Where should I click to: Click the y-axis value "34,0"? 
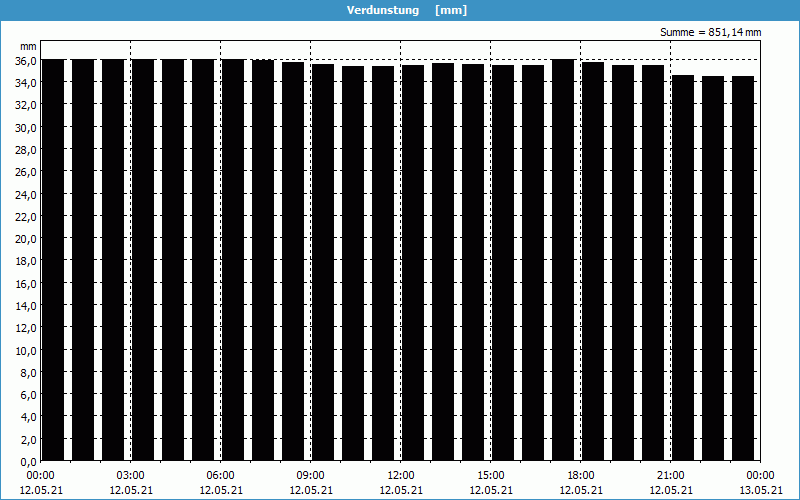[26, 83]
